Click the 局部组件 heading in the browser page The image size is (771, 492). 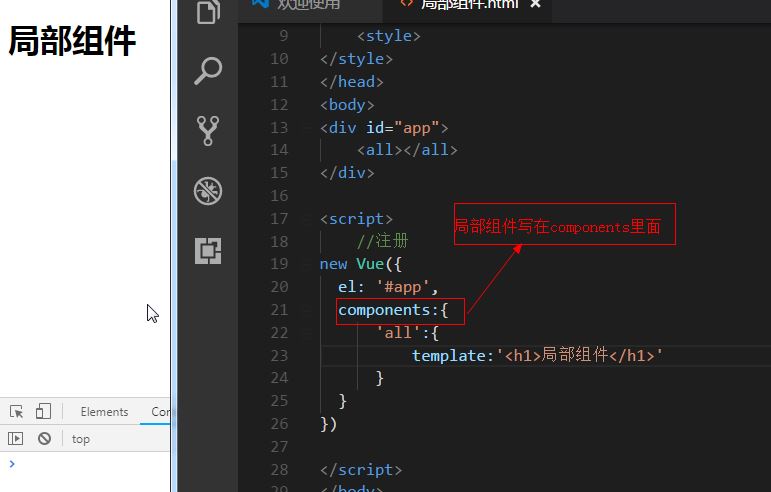72,41
